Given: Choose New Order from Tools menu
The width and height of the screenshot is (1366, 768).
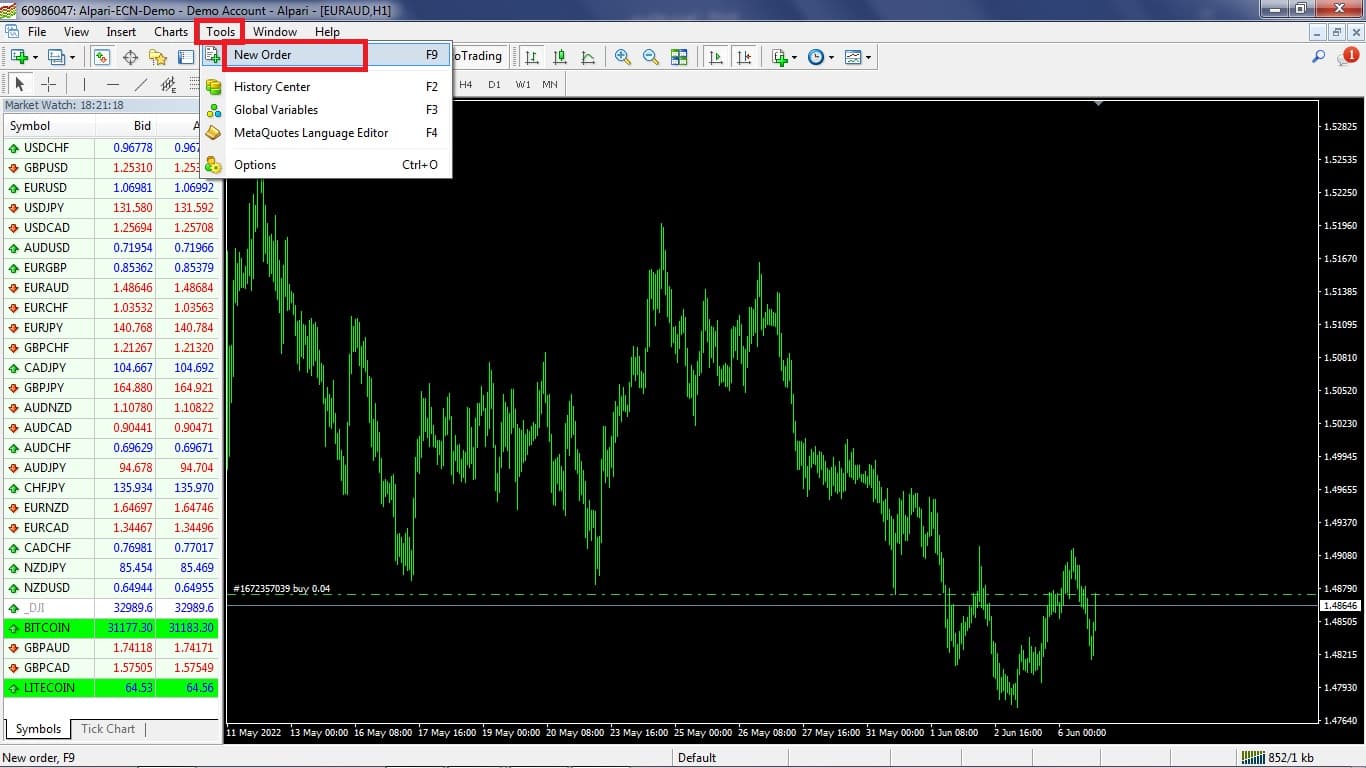Looking at the screenshot, I should point(326,55).
